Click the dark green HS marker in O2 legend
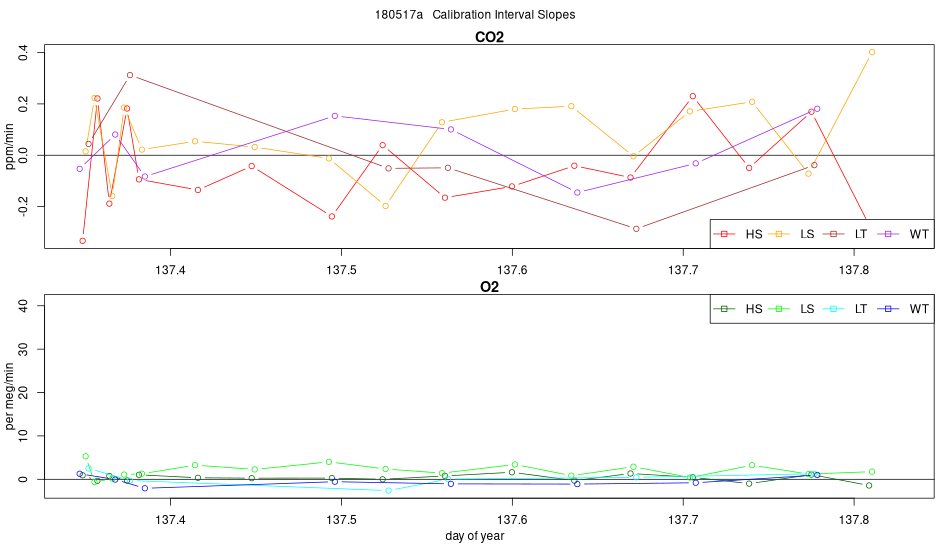The width and height of the screenshot is (950, 550). point(724,309)
